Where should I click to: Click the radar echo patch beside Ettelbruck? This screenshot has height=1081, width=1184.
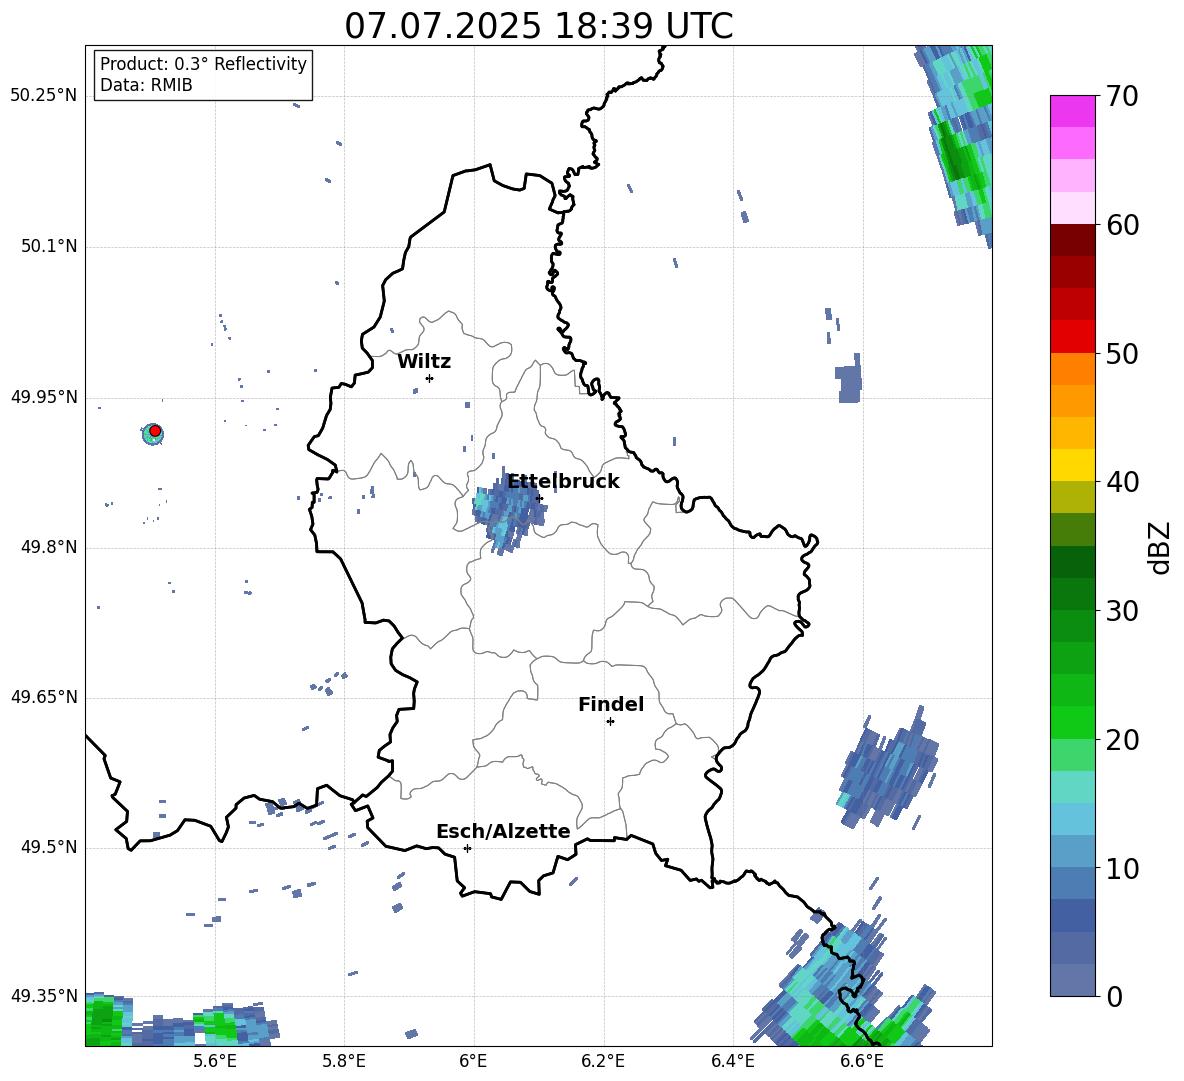(508, 510)
